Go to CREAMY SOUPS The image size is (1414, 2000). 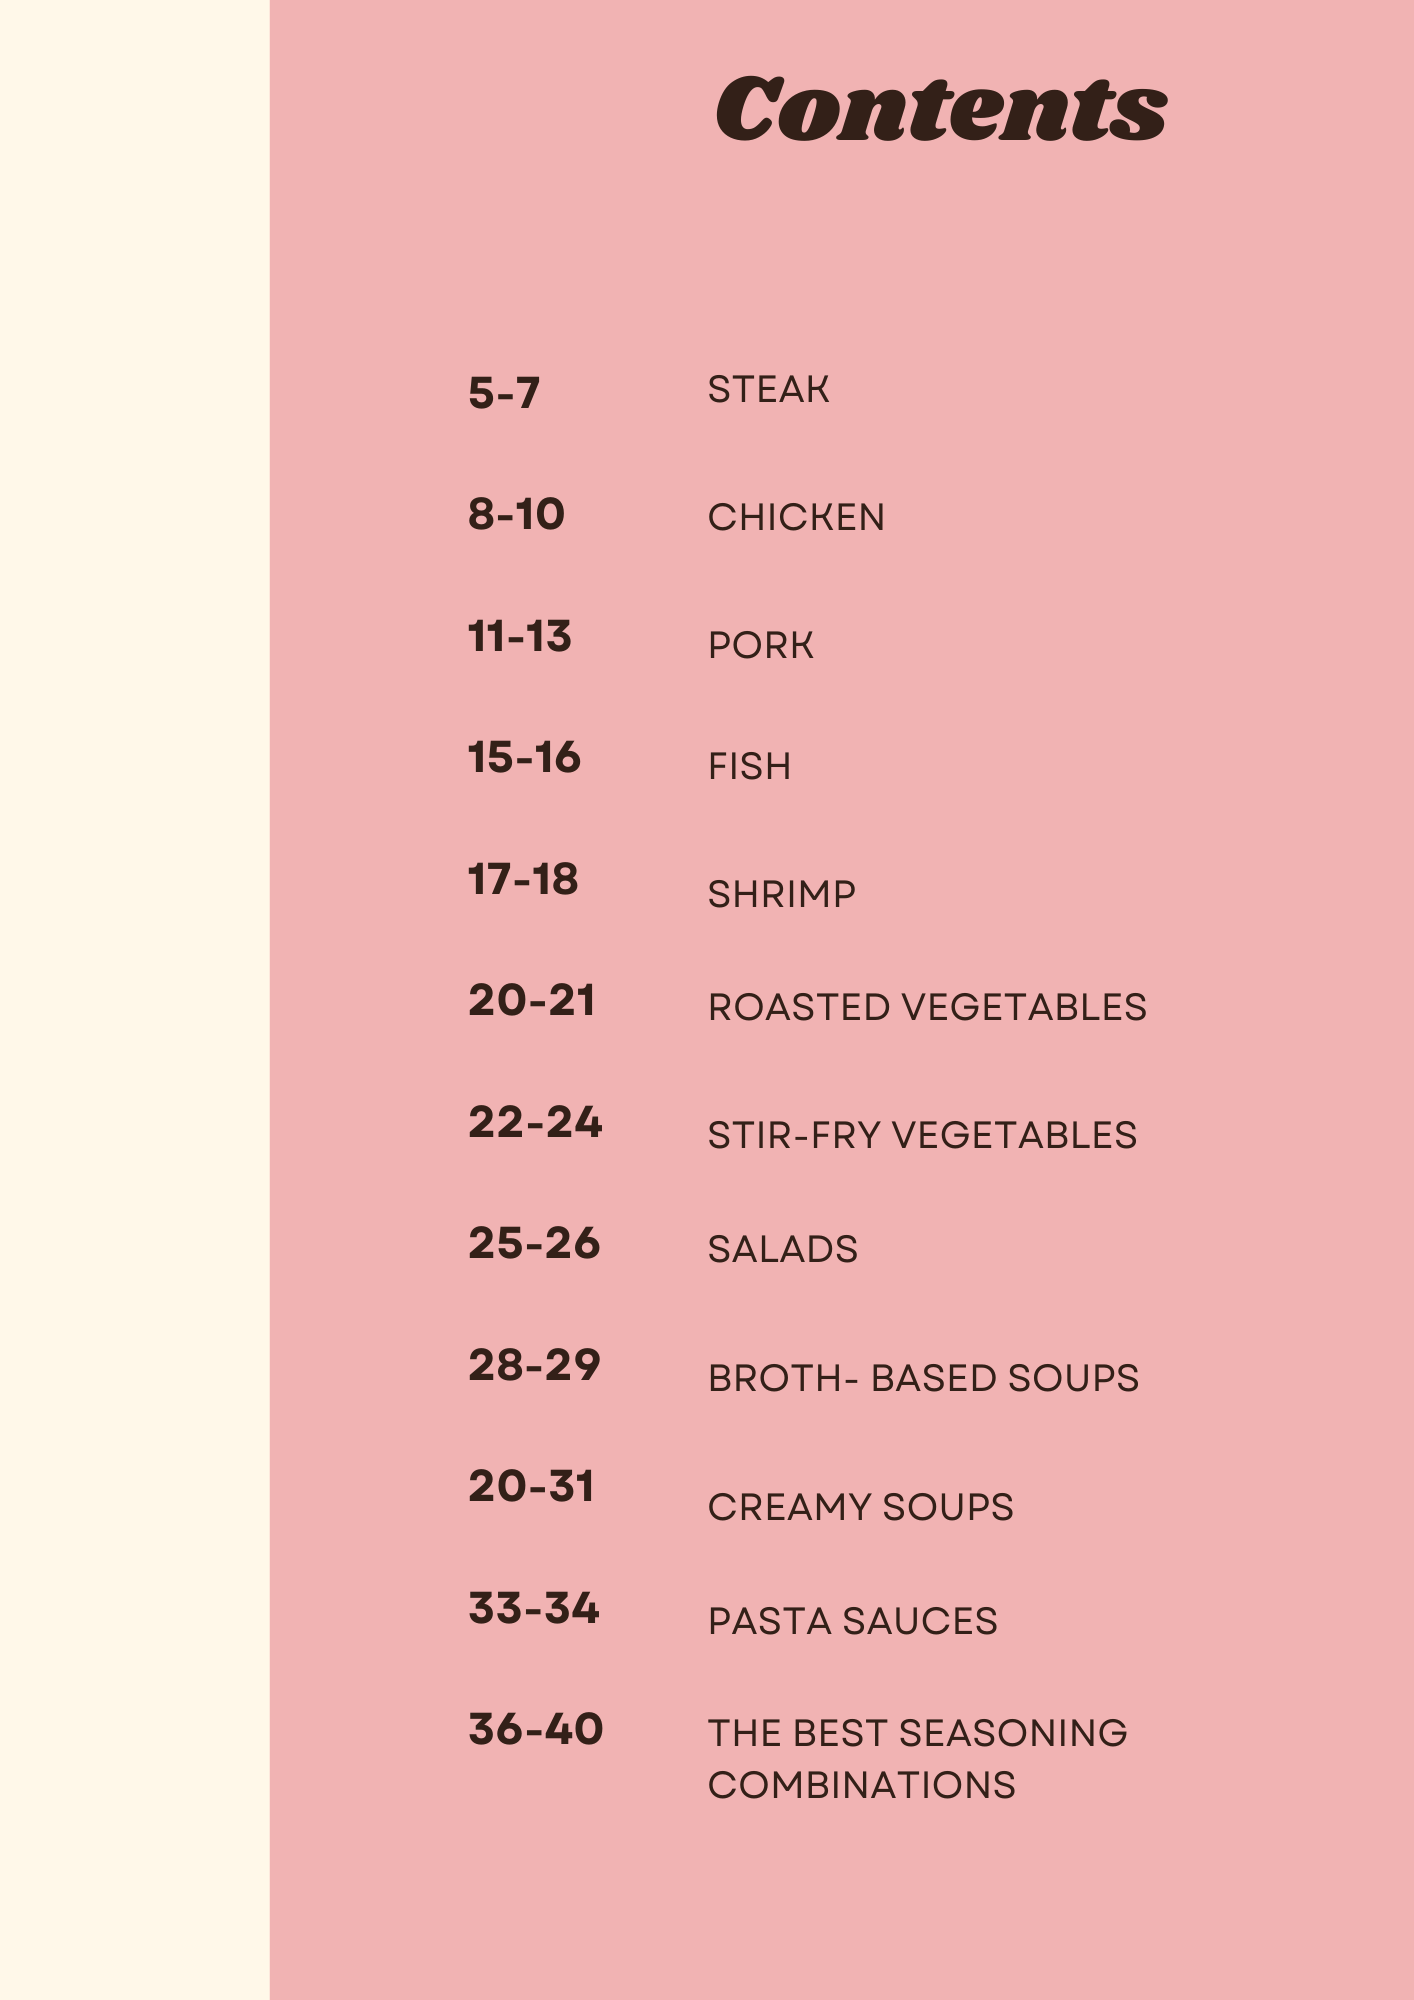[x=860, y=1507]
